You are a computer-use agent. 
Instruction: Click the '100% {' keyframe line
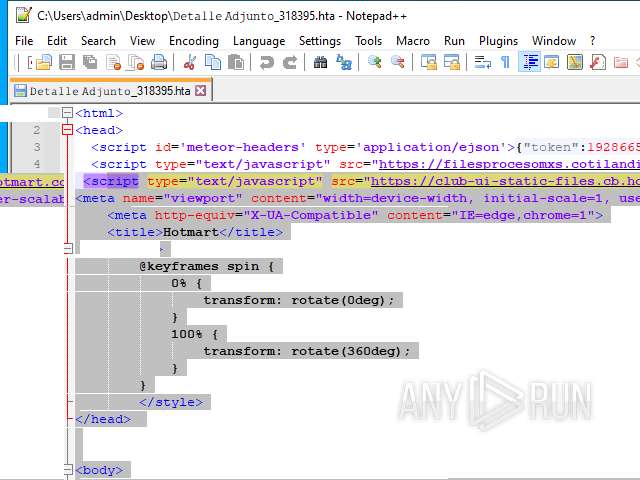195,334
